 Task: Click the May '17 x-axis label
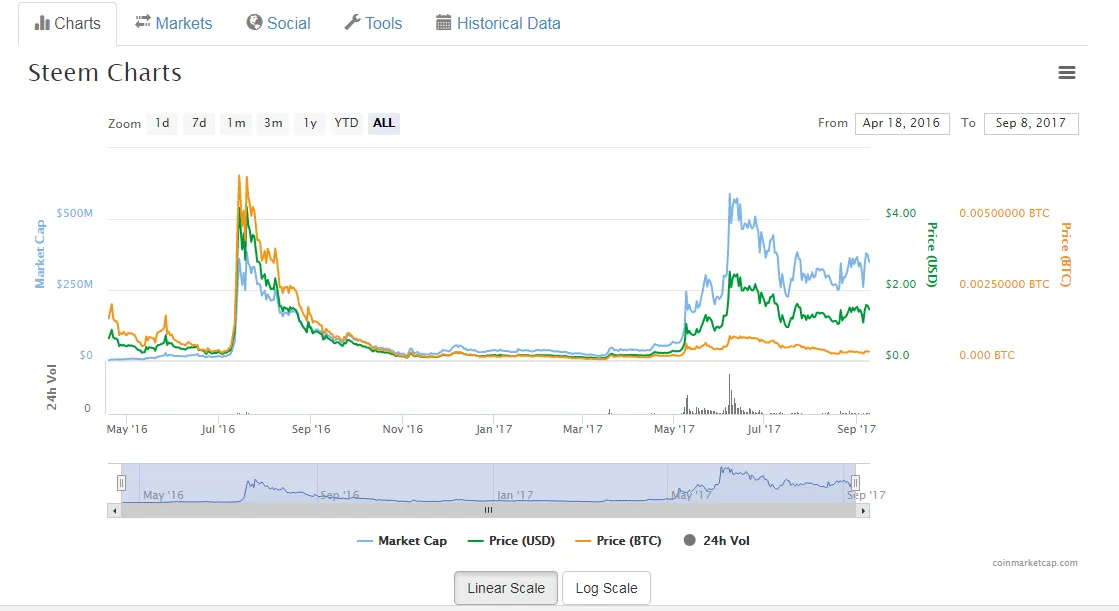tap(674, 429)
